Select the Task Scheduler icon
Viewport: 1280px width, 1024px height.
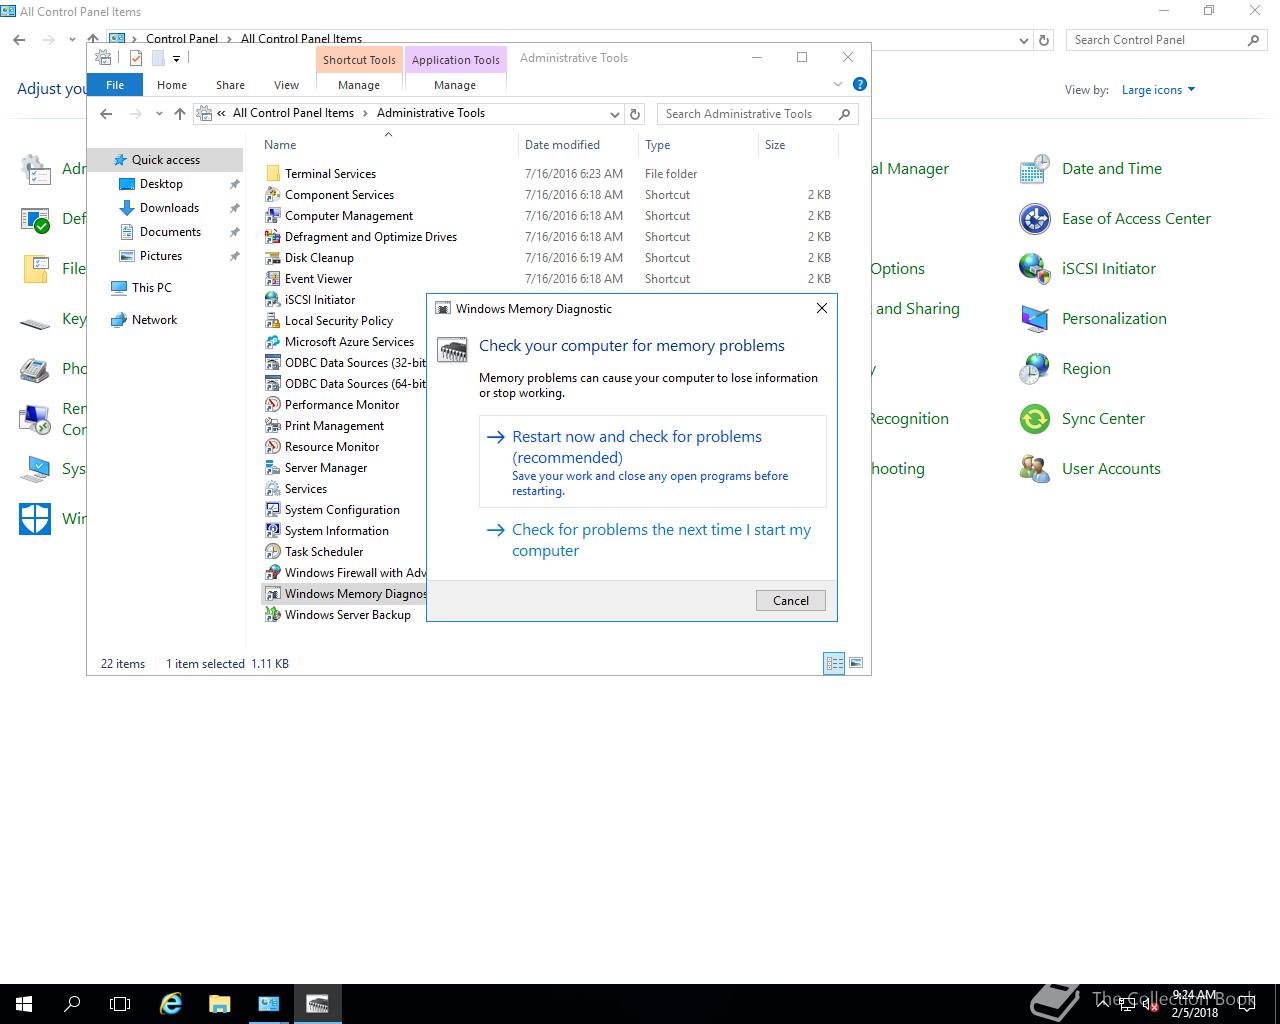pyautogui.click(x=272, y=552)
